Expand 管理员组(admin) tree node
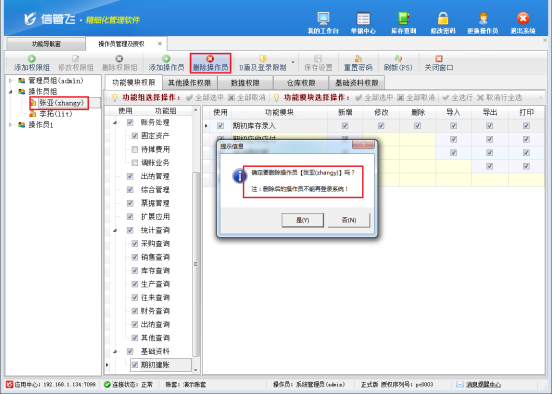The width and height of the screenshot is (553, 394). [11, 81]
